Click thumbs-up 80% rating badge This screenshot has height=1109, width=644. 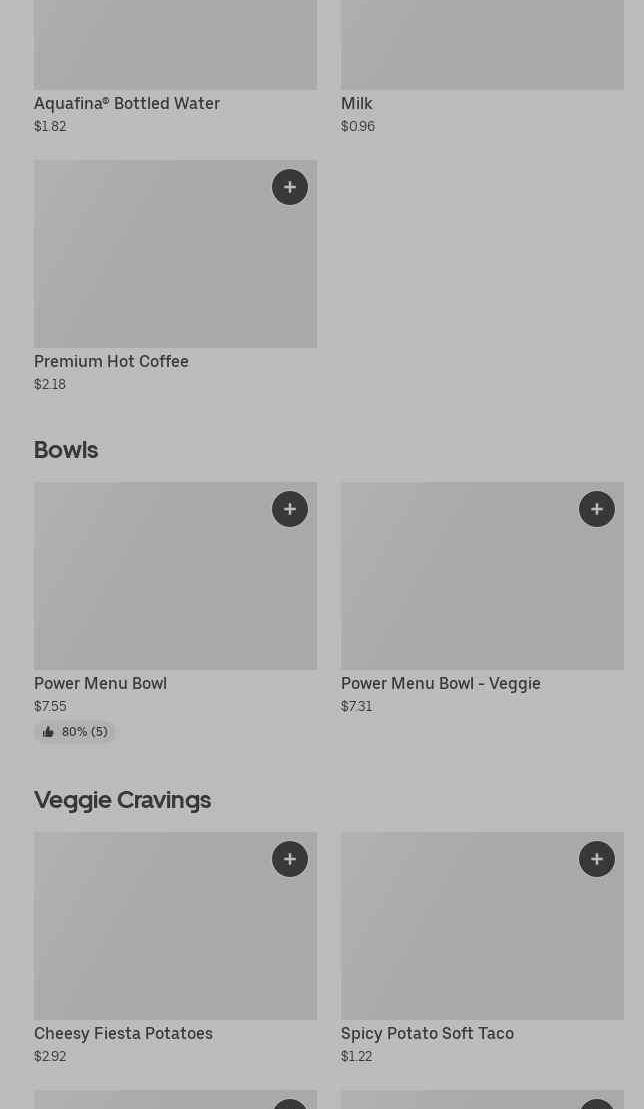74,731
